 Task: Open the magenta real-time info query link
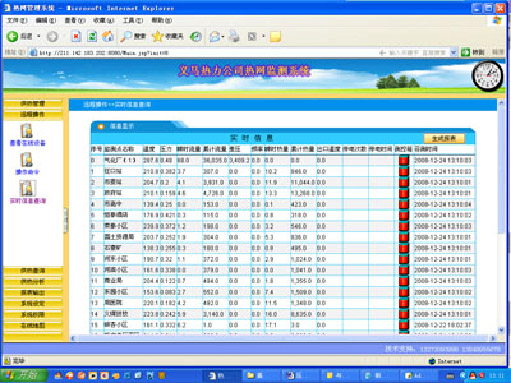[x=28, y=201]
